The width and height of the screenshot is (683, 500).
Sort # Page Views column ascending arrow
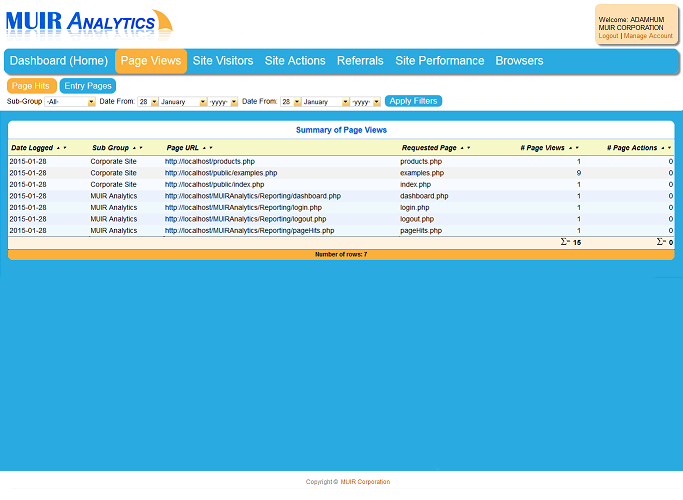tap(570, 148)
